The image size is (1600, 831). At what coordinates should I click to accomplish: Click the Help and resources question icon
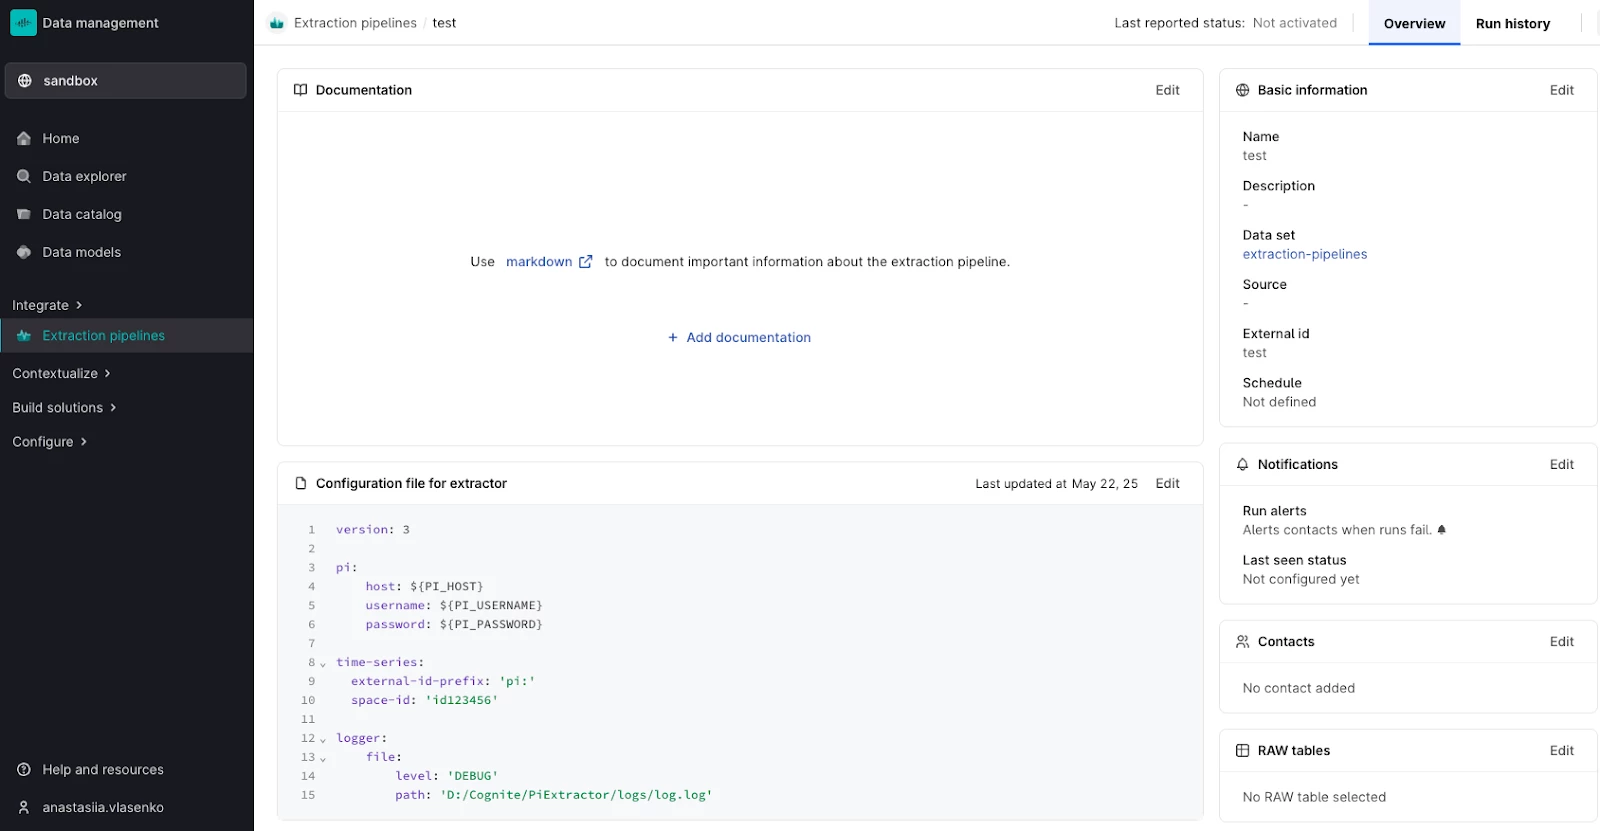(24, 770)
